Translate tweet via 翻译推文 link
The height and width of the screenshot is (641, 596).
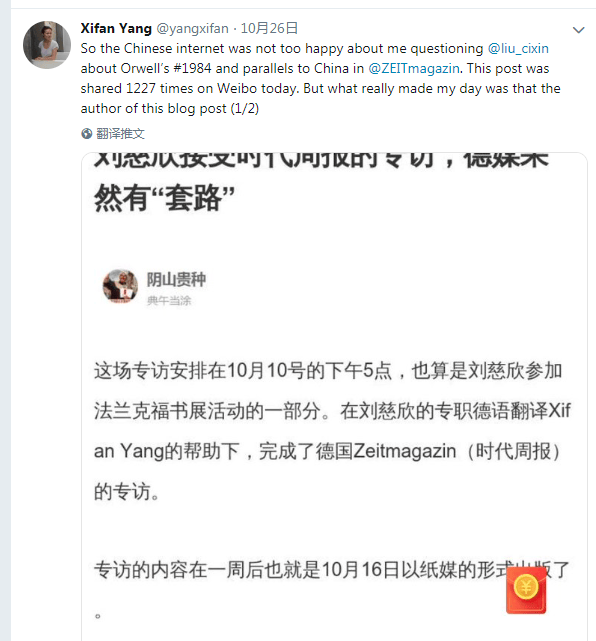point(120,134)
